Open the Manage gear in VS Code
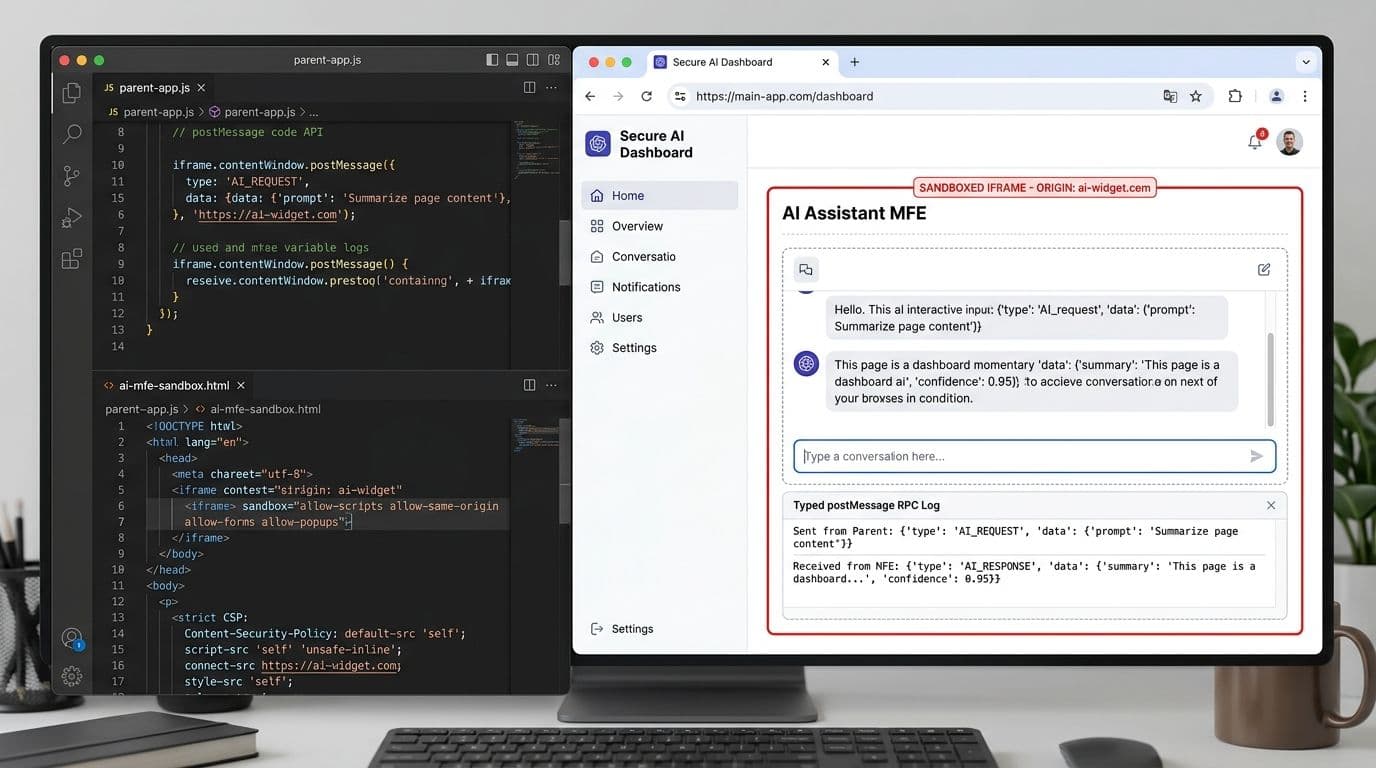 tap(71, 676)
